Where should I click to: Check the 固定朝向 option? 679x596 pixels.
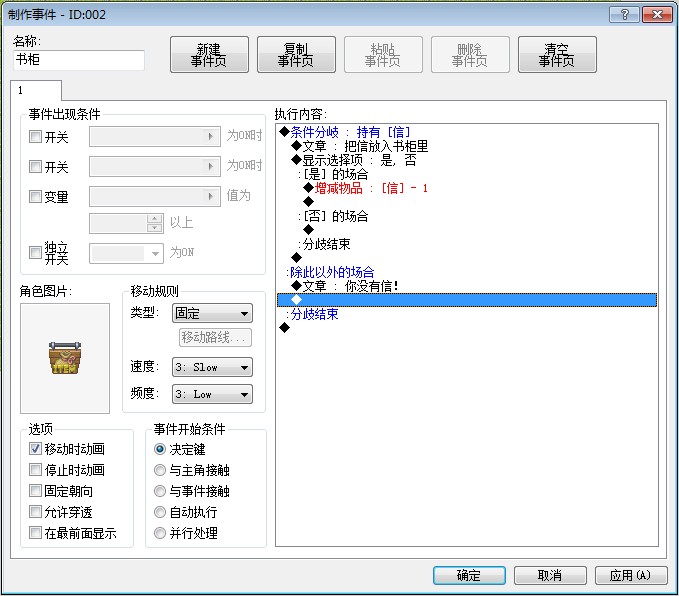pyautogui.click(x=35, y=491)
